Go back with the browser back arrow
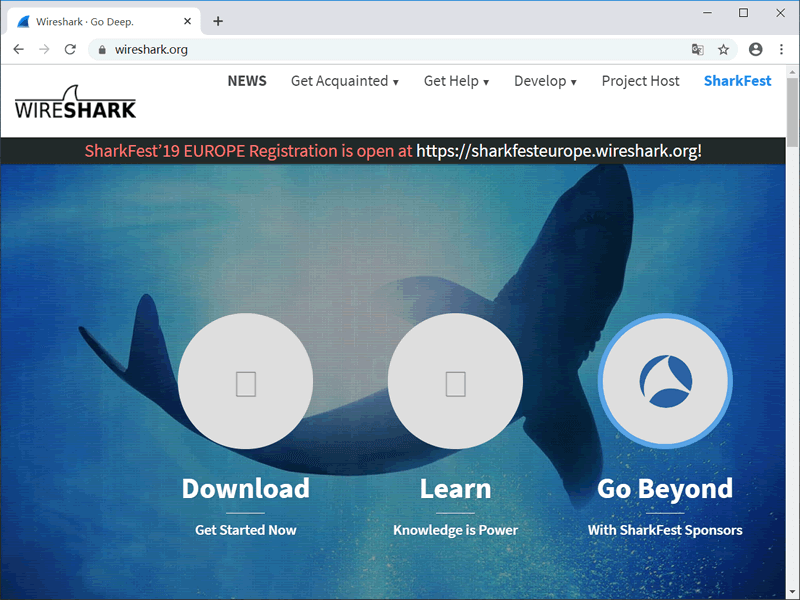This screenshot has width=800, height=600. pos(18,49)
